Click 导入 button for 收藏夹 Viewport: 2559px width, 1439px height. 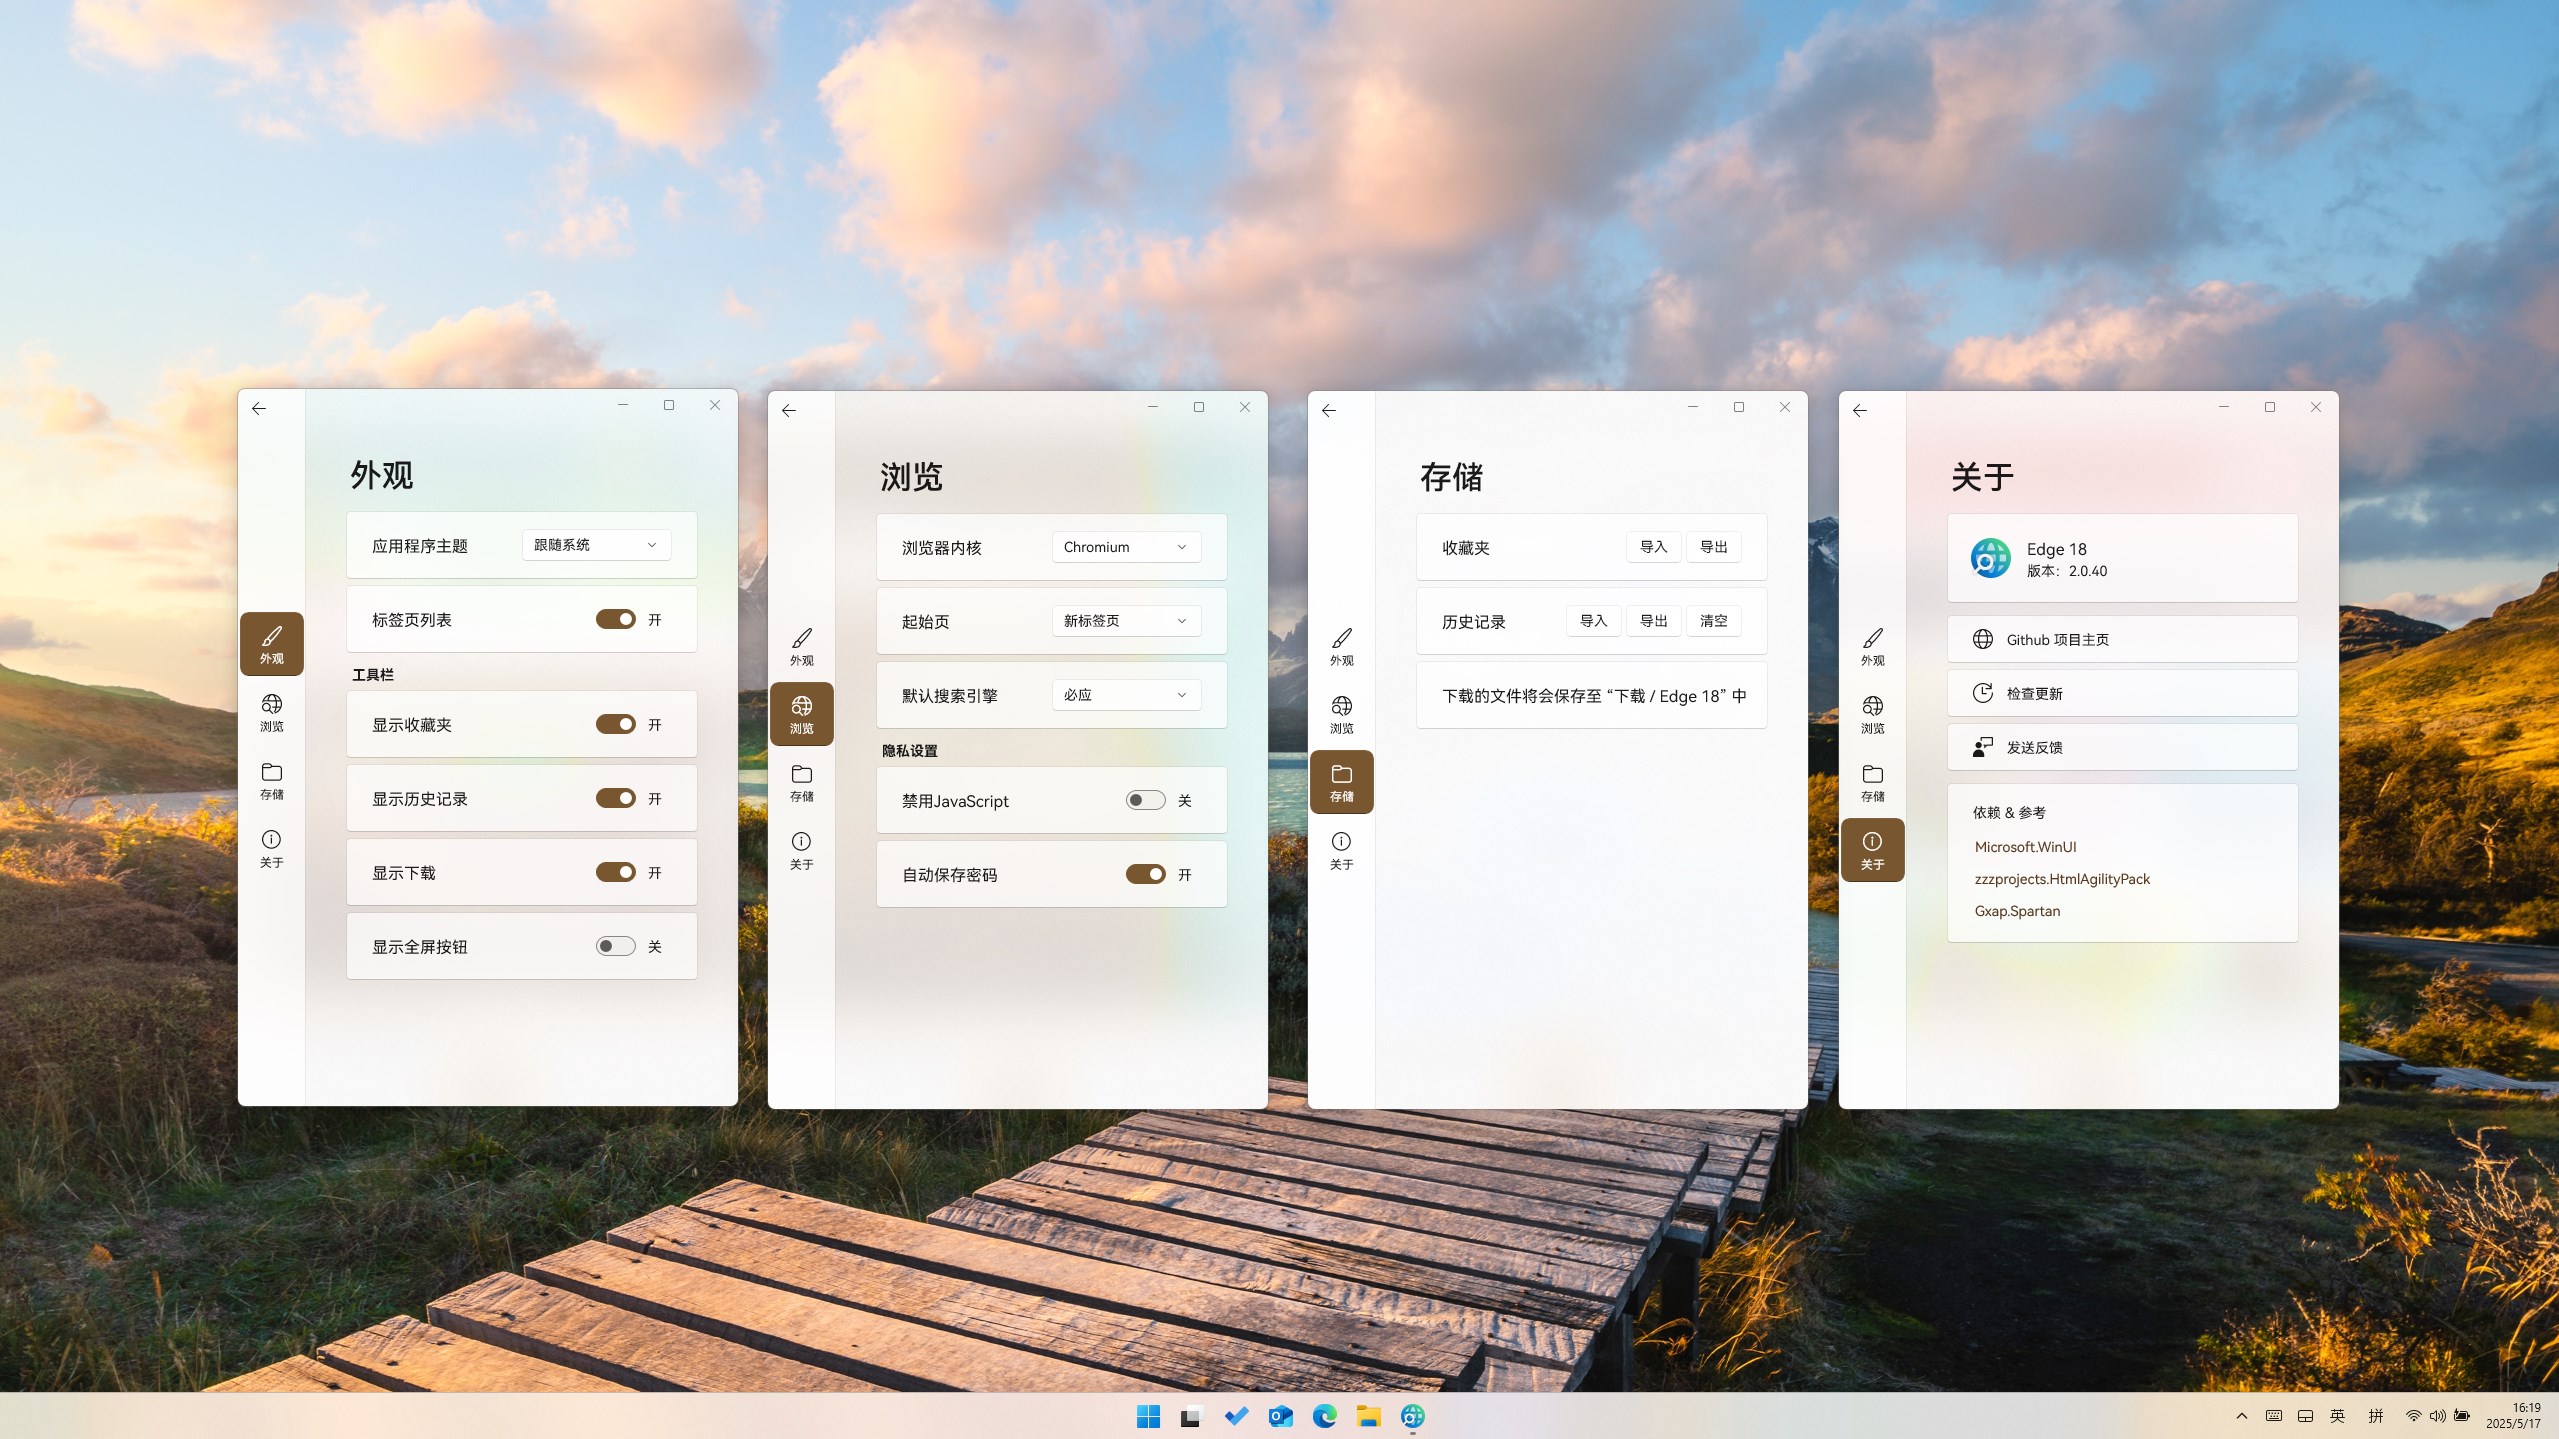(1653, 547)
